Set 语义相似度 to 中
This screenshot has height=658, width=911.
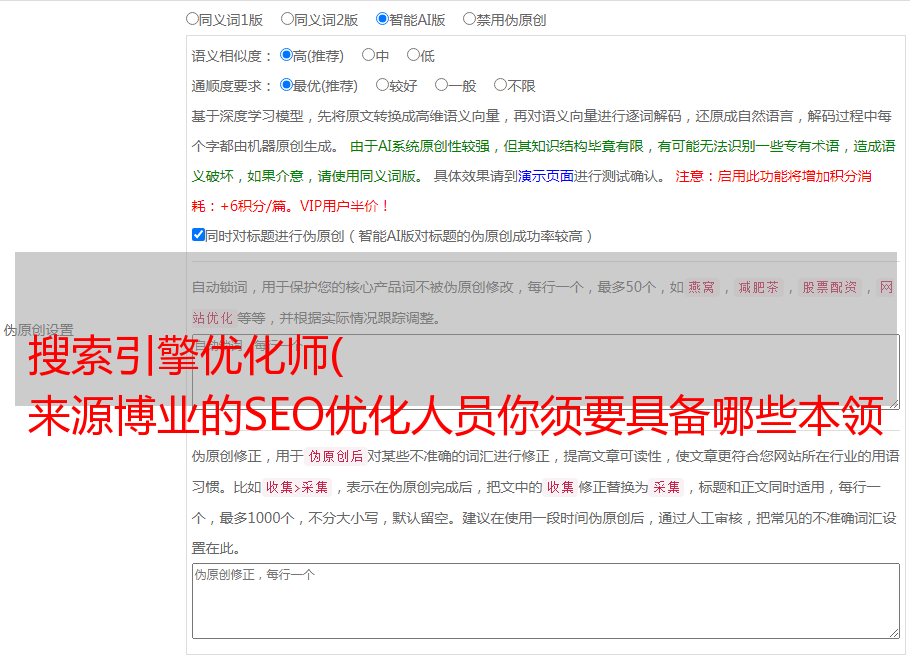pos(368,55)
